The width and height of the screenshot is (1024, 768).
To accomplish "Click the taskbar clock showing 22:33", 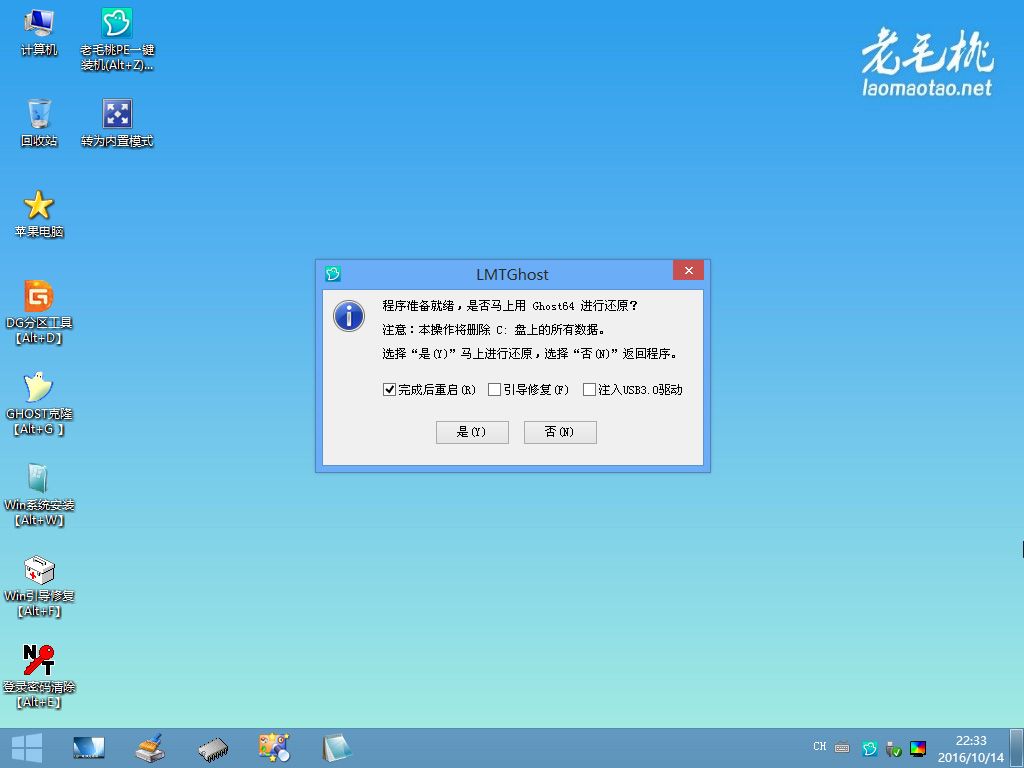I will pyautogui.click(x=970, y=748).
